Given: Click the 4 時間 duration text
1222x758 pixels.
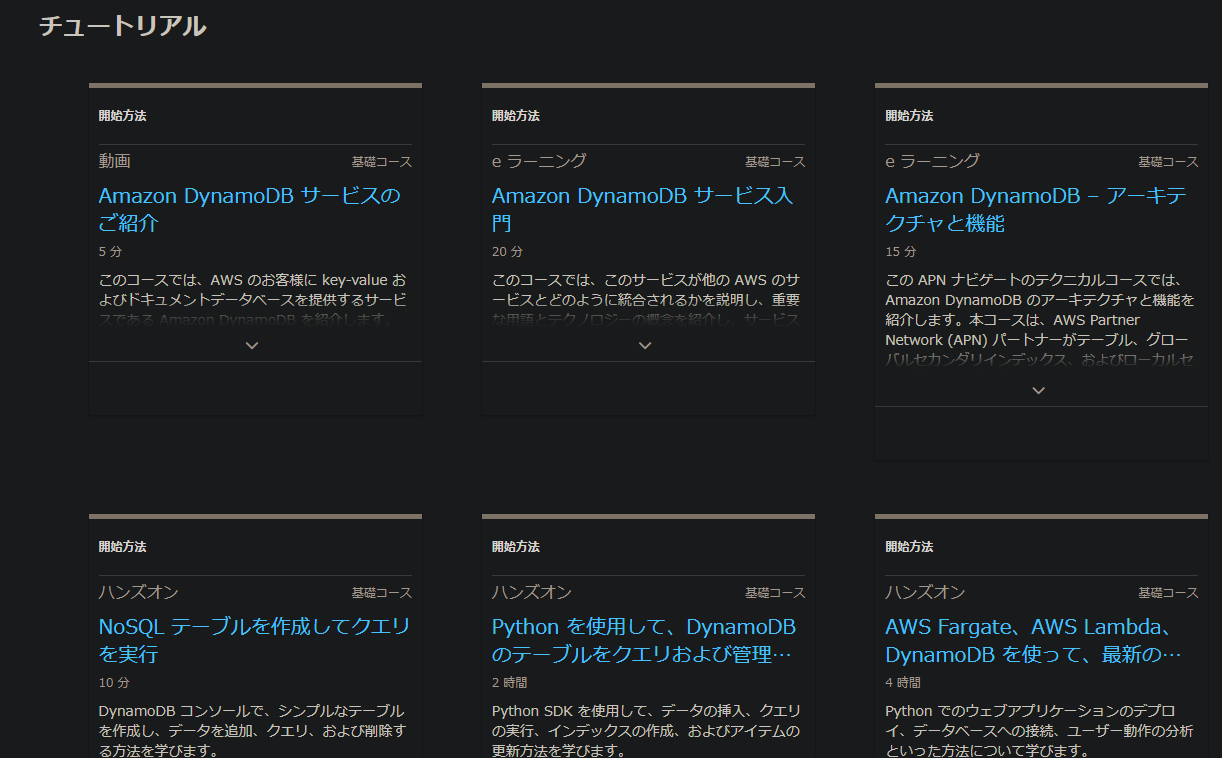Looking at the screenshot, I should pos(903,683).
